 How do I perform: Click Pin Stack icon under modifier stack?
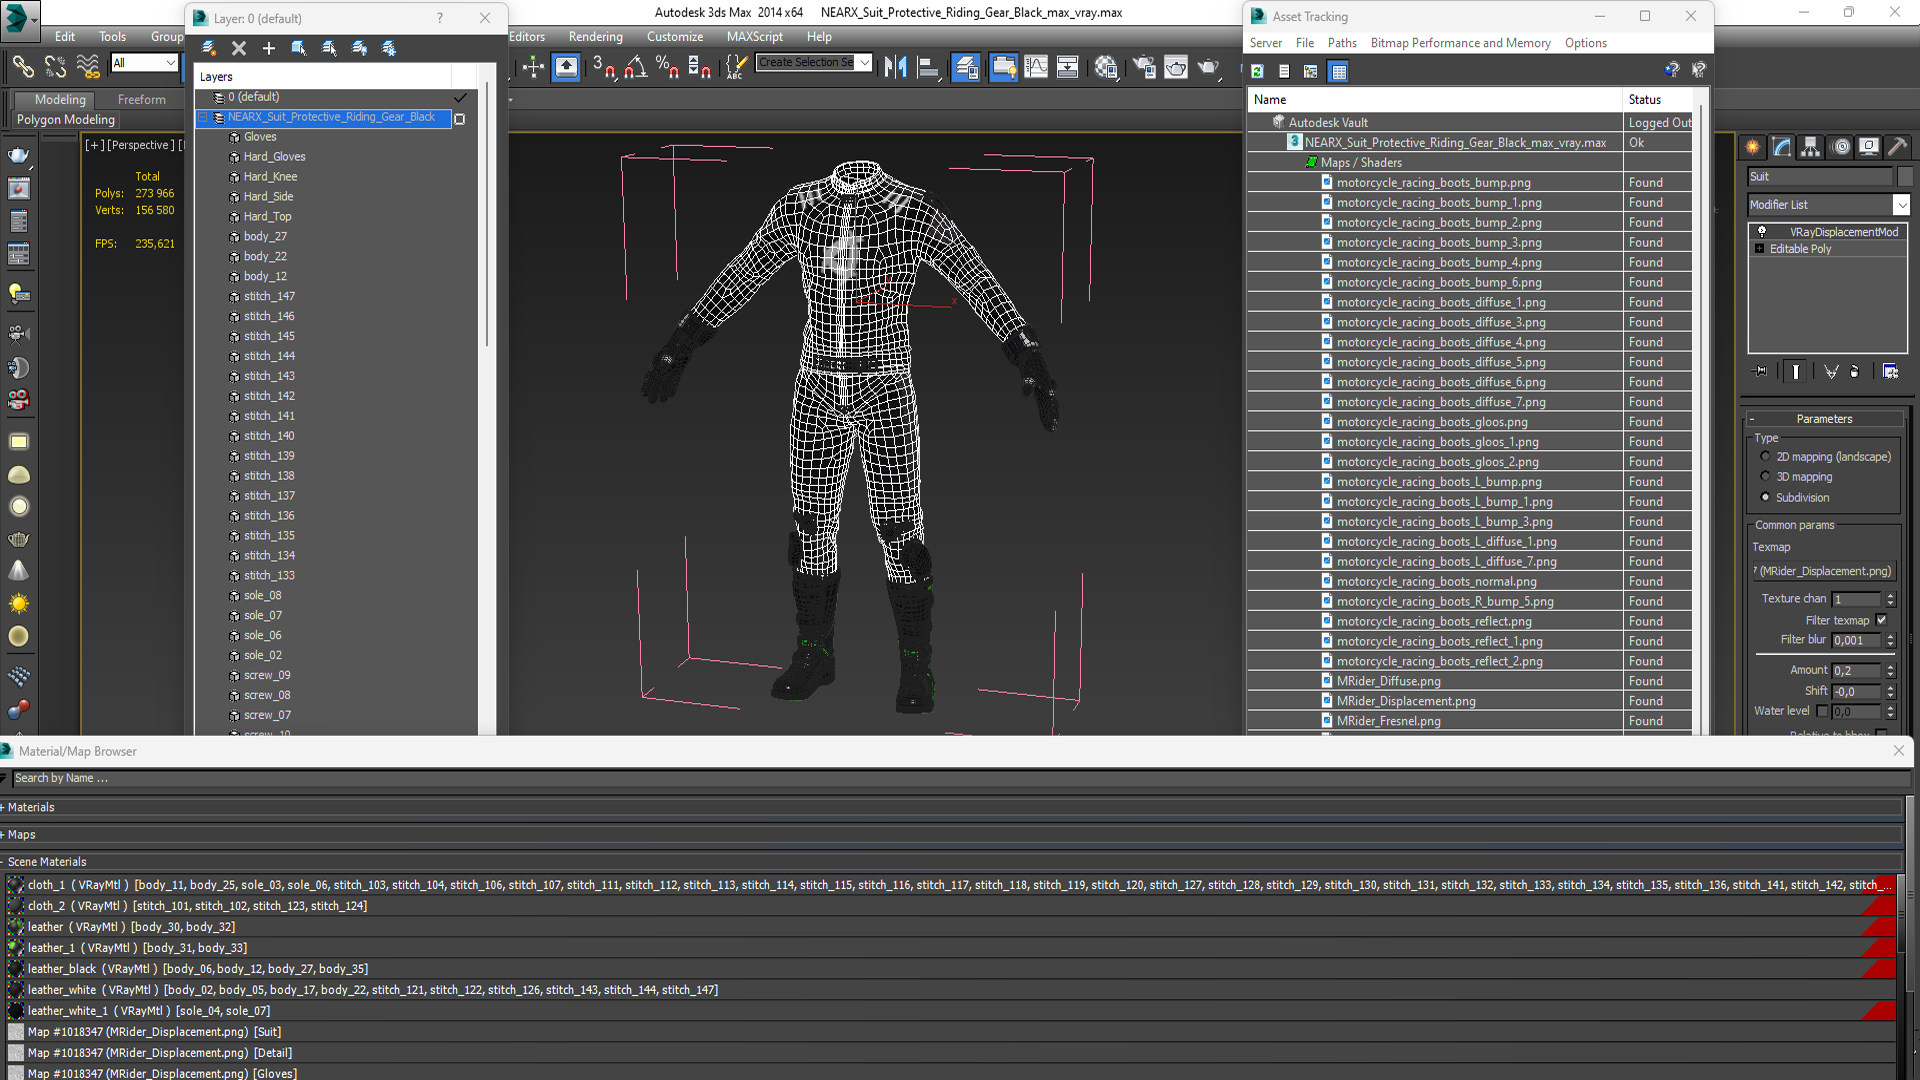pyautogui.click(x=1761, y=371)
